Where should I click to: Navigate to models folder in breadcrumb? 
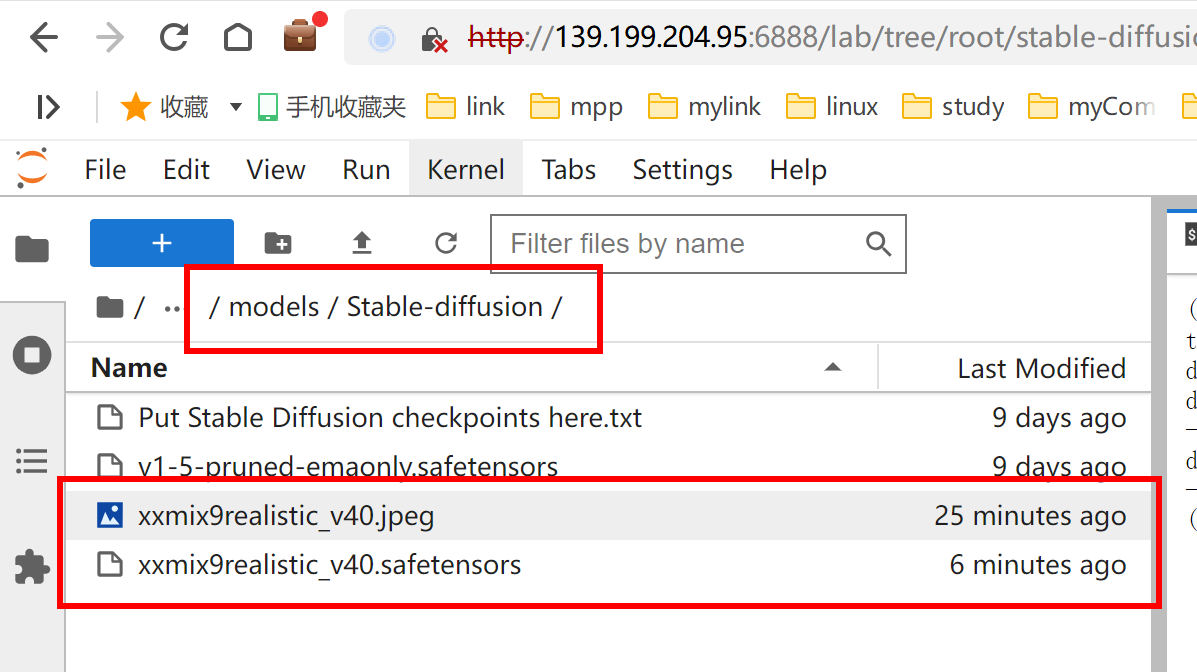274,307
